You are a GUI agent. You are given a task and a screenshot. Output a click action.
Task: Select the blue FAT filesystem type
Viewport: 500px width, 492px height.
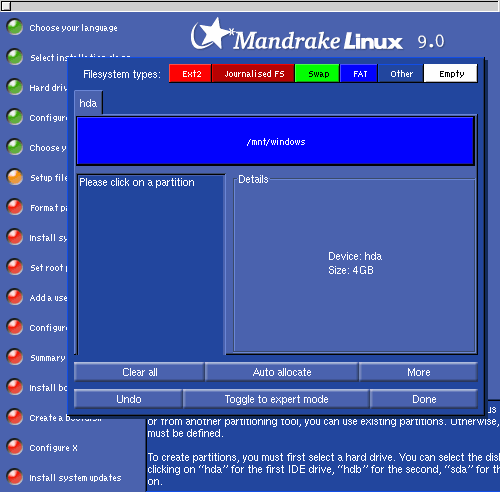pyautogui.click(x=359, y=73)
